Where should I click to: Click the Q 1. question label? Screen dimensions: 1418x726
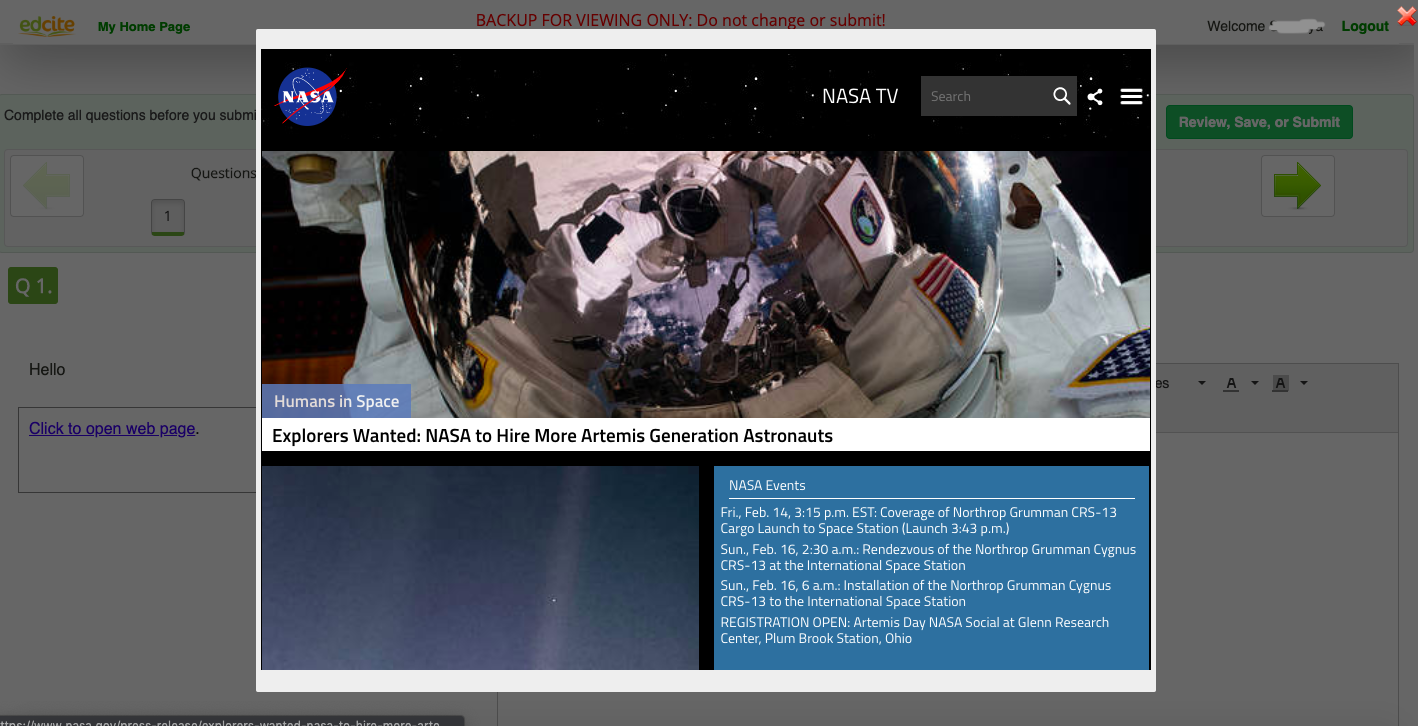tap(33, 287)
